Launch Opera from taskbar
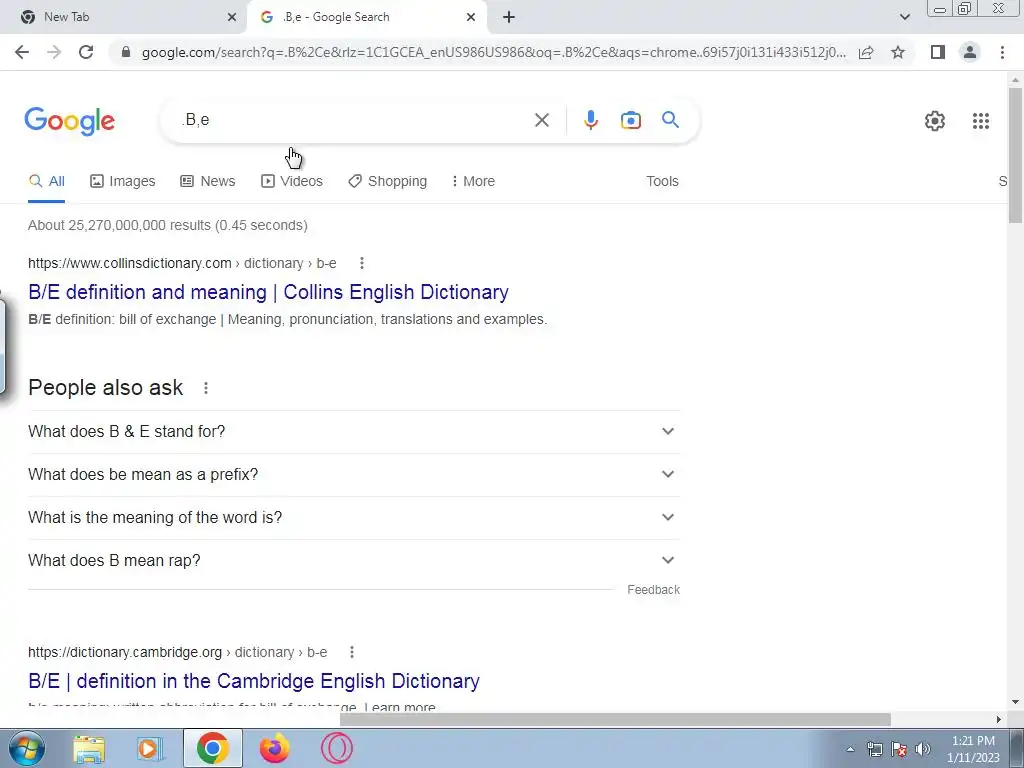1024x768 pixels. [337, 748]
